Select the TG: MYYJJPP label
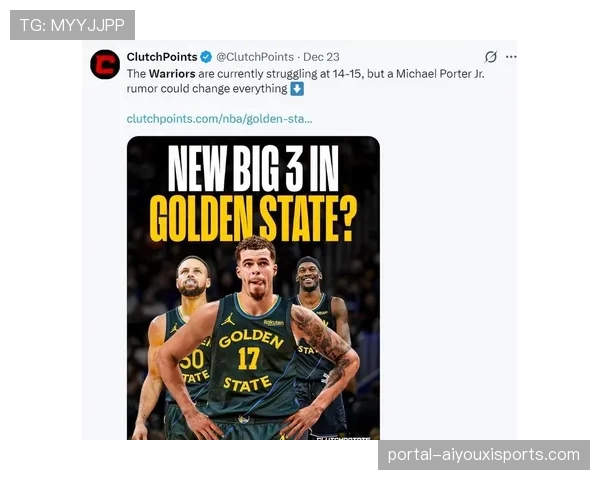600x480 pixels. pyautogui.click(x=72, y=25)
